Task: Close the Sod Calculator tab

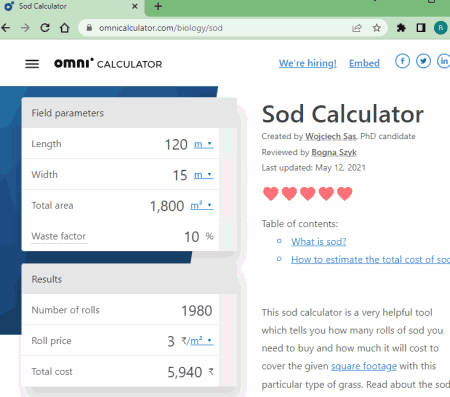Action: 135,6
